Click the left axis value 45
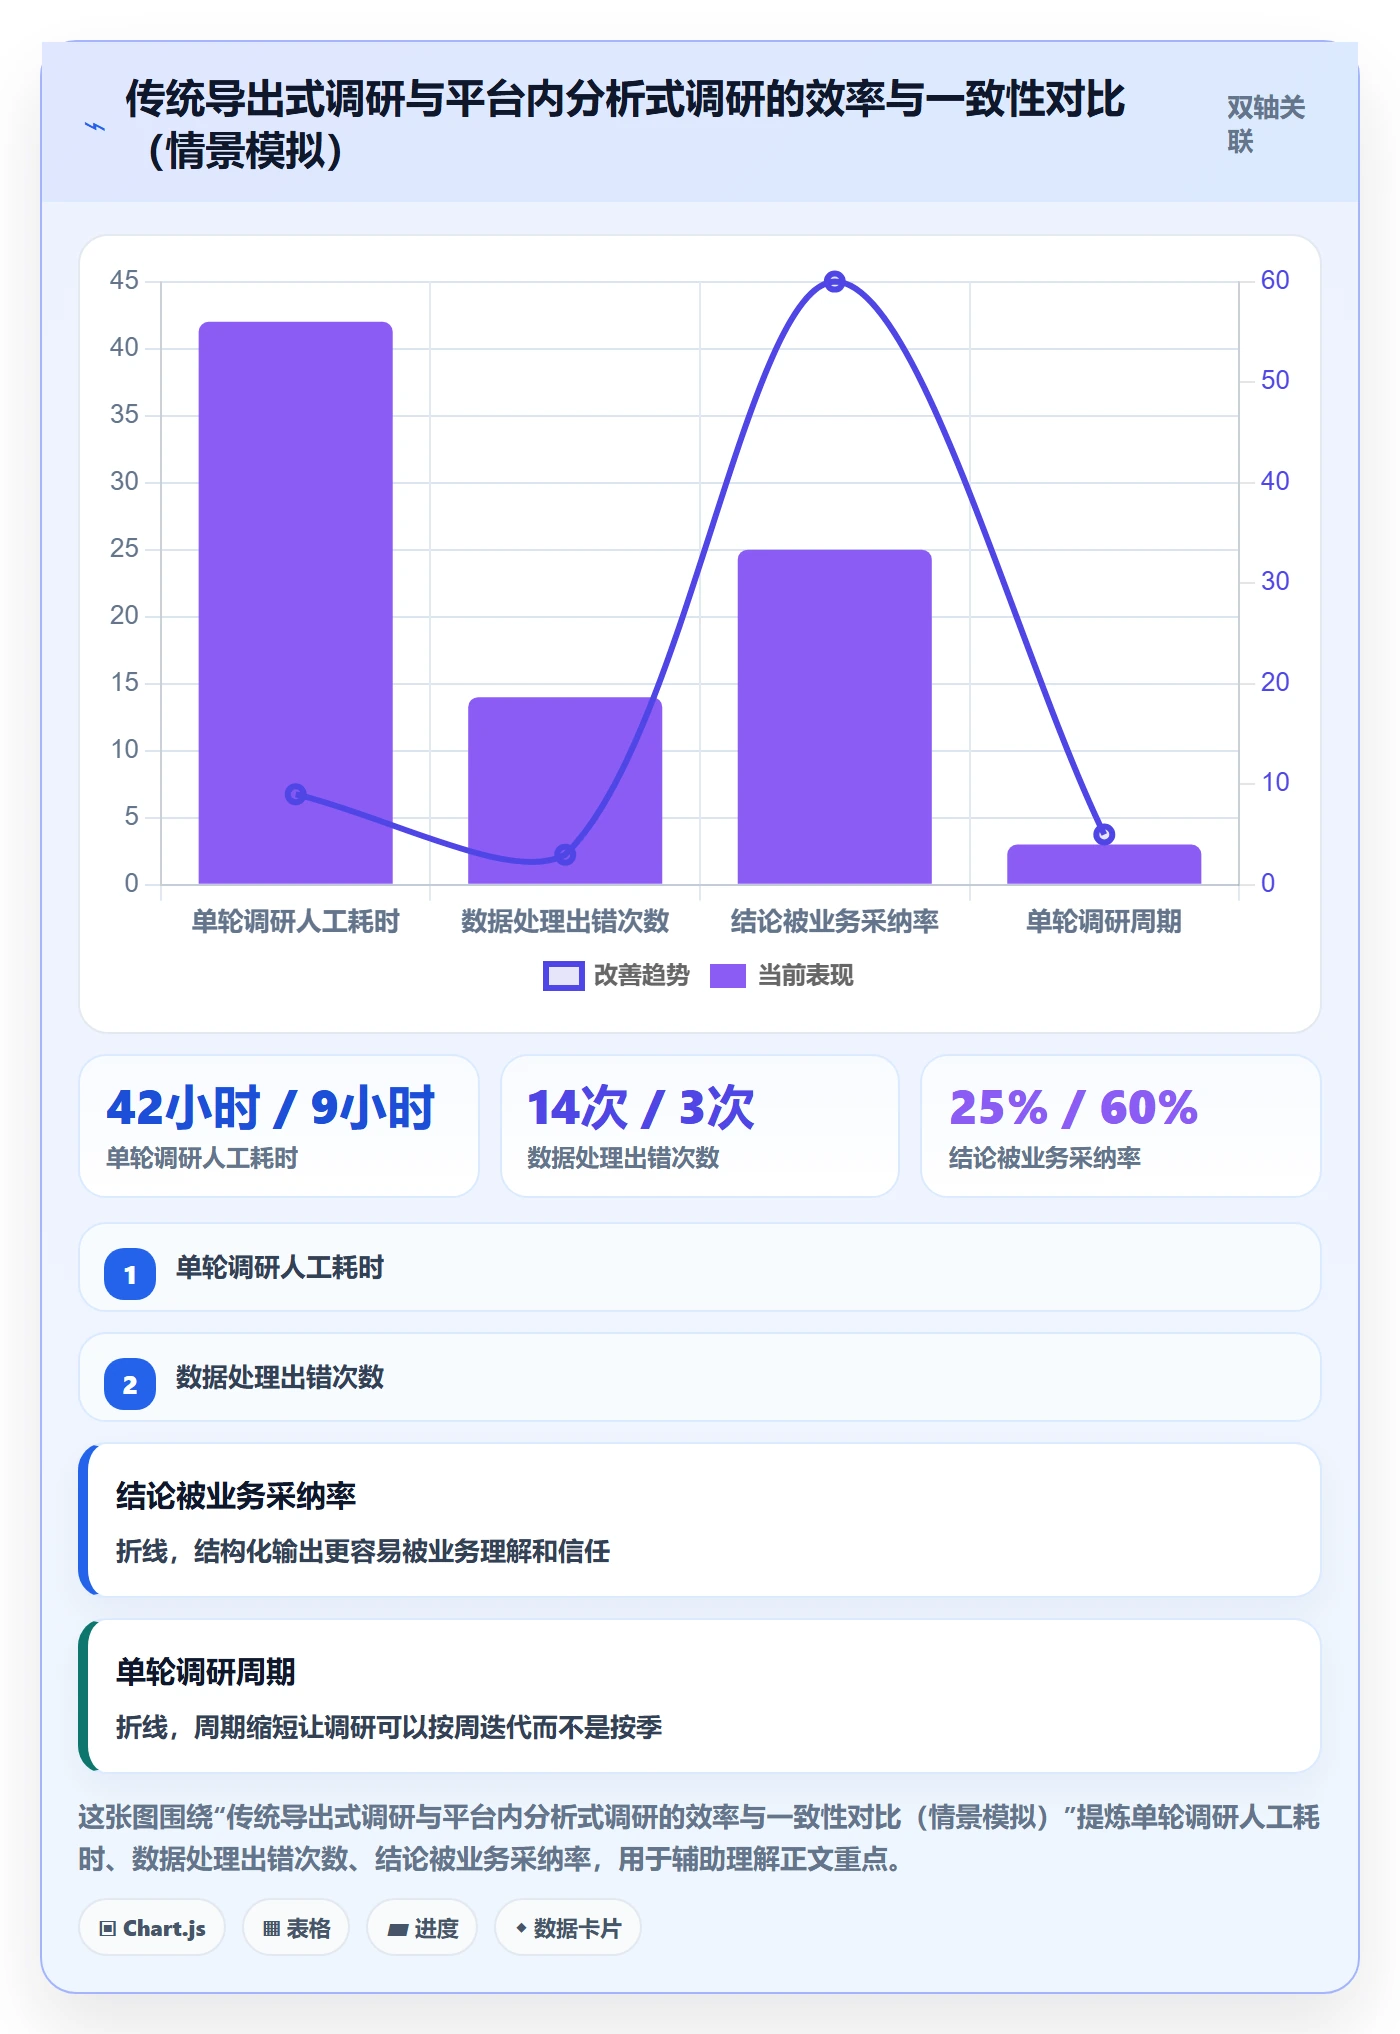1400x2034 pixels. coord(124,280)
